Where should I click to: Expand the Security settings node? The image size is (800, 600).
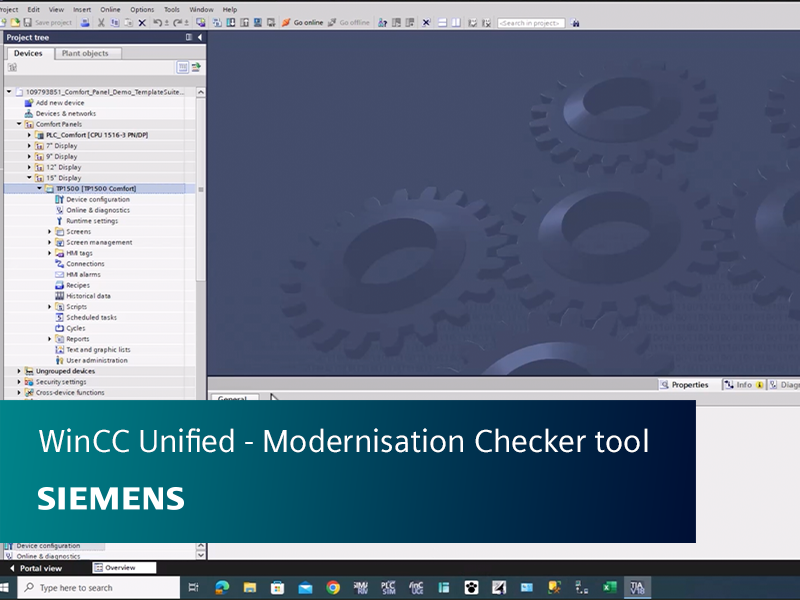click(19, 381)
